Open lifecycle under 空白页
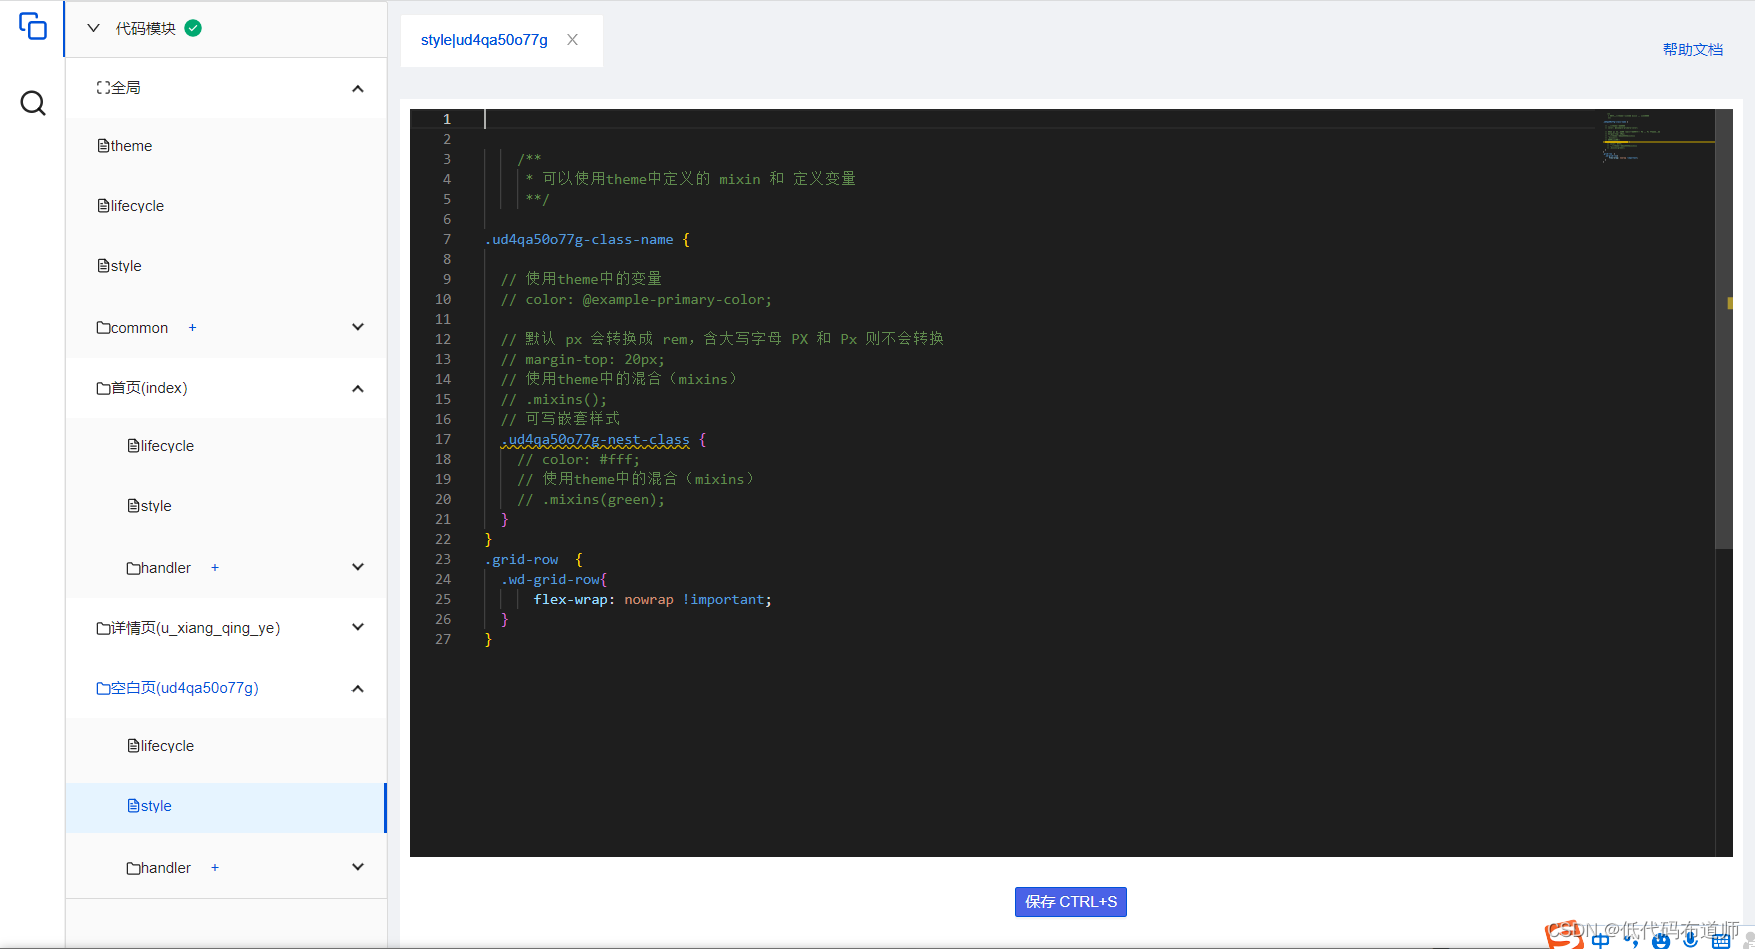 click(x=167, y=746)
